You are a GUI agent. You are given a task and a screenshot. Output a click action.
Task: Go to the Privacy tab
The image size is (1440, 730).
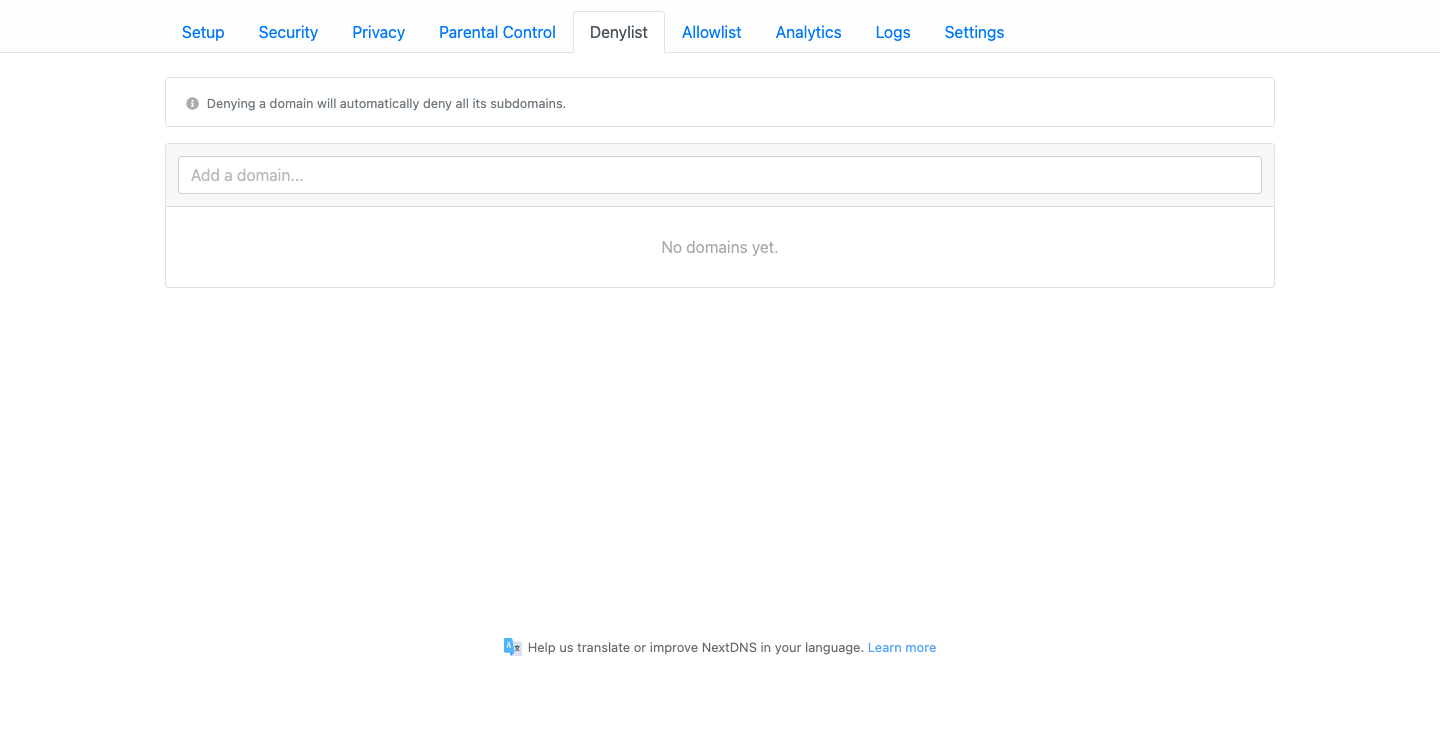point(378,32)
